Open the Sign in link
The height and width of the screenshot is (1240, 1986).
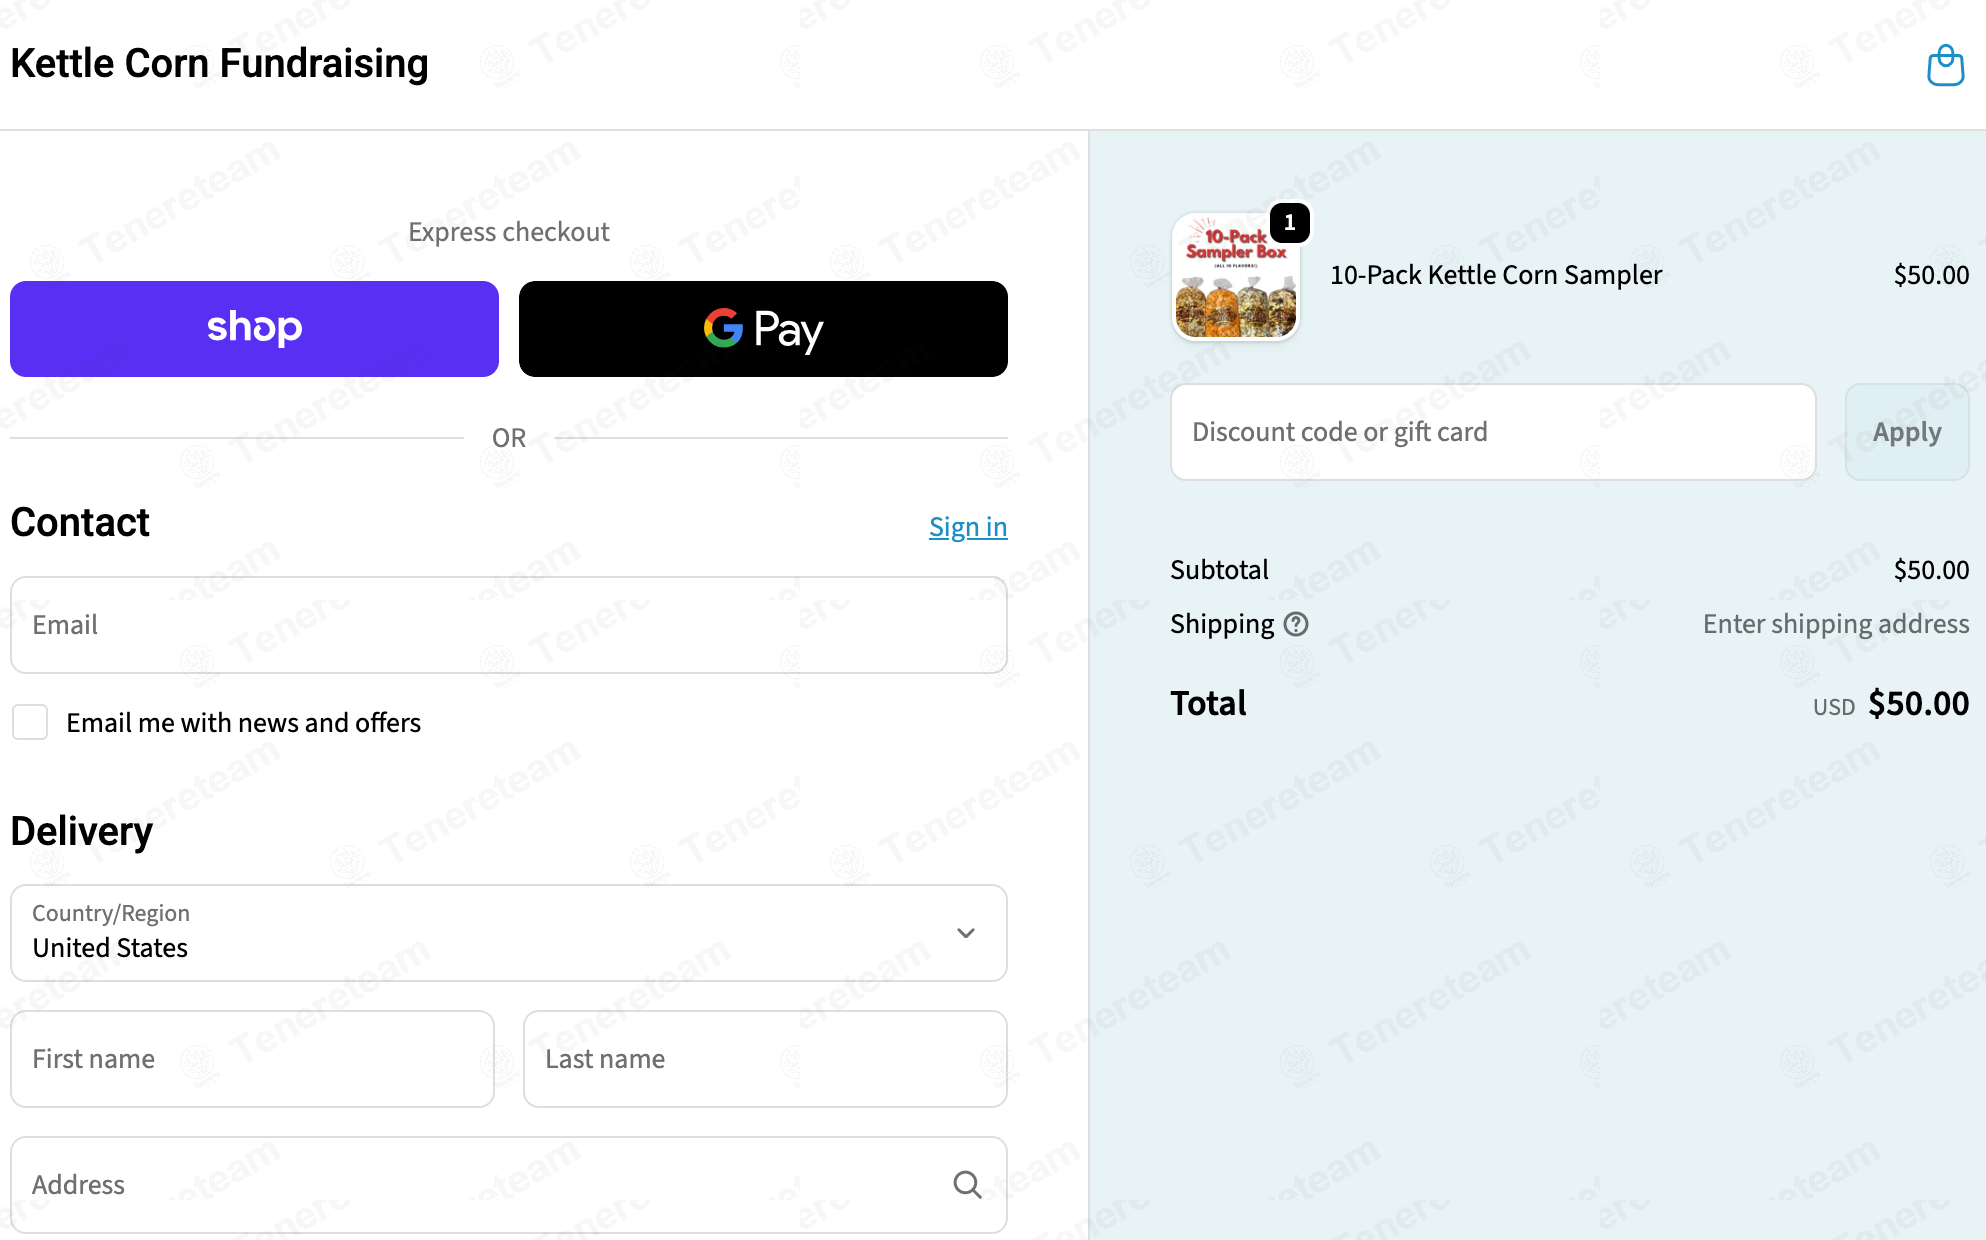click(968, 527)
